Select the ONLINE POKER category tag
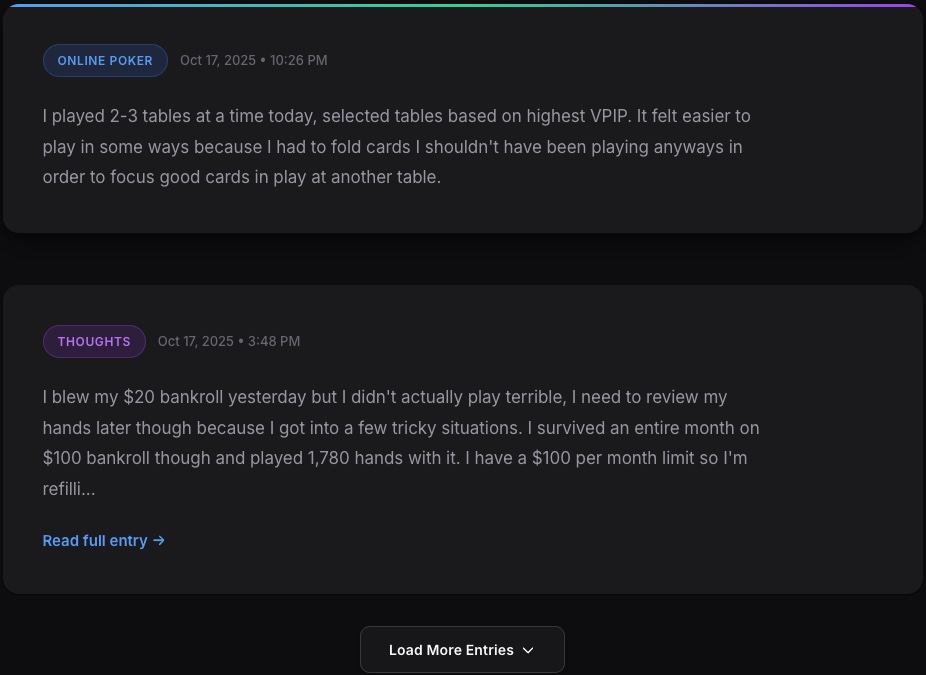This screenshot has width=926, height=675. click(105, 61)
